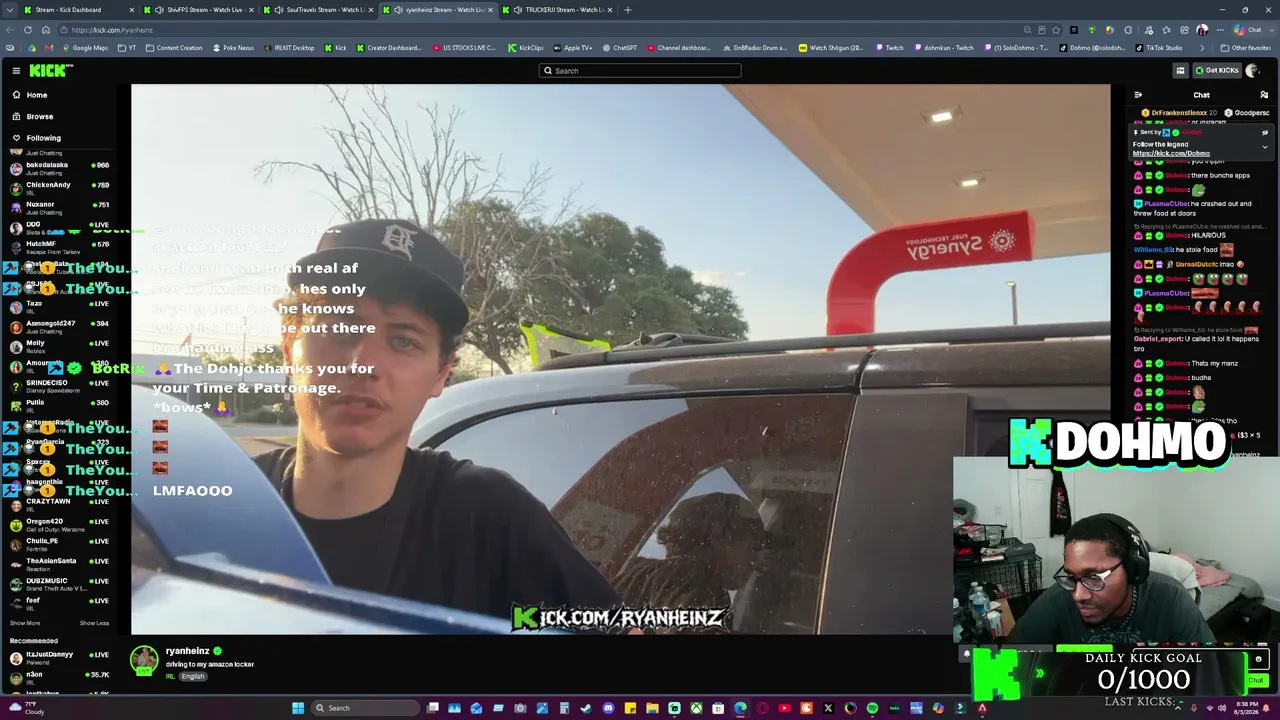Click the zoom magnifier in address bar
1280x720 pixels.
coord(1028,30)
